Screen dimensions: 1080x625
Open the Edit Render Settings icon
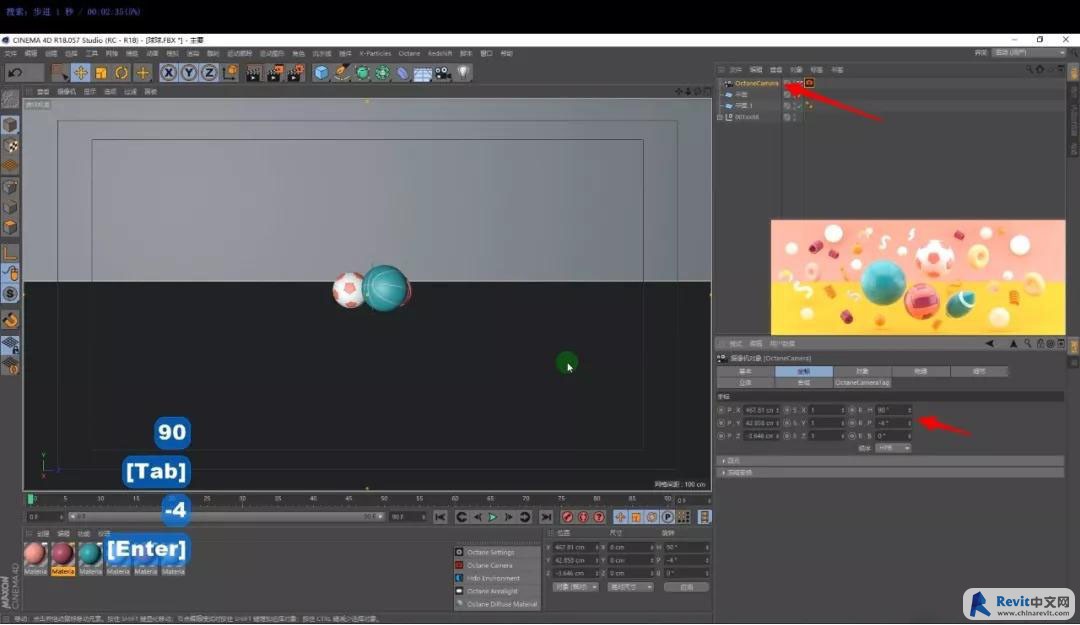coord(295,72)
